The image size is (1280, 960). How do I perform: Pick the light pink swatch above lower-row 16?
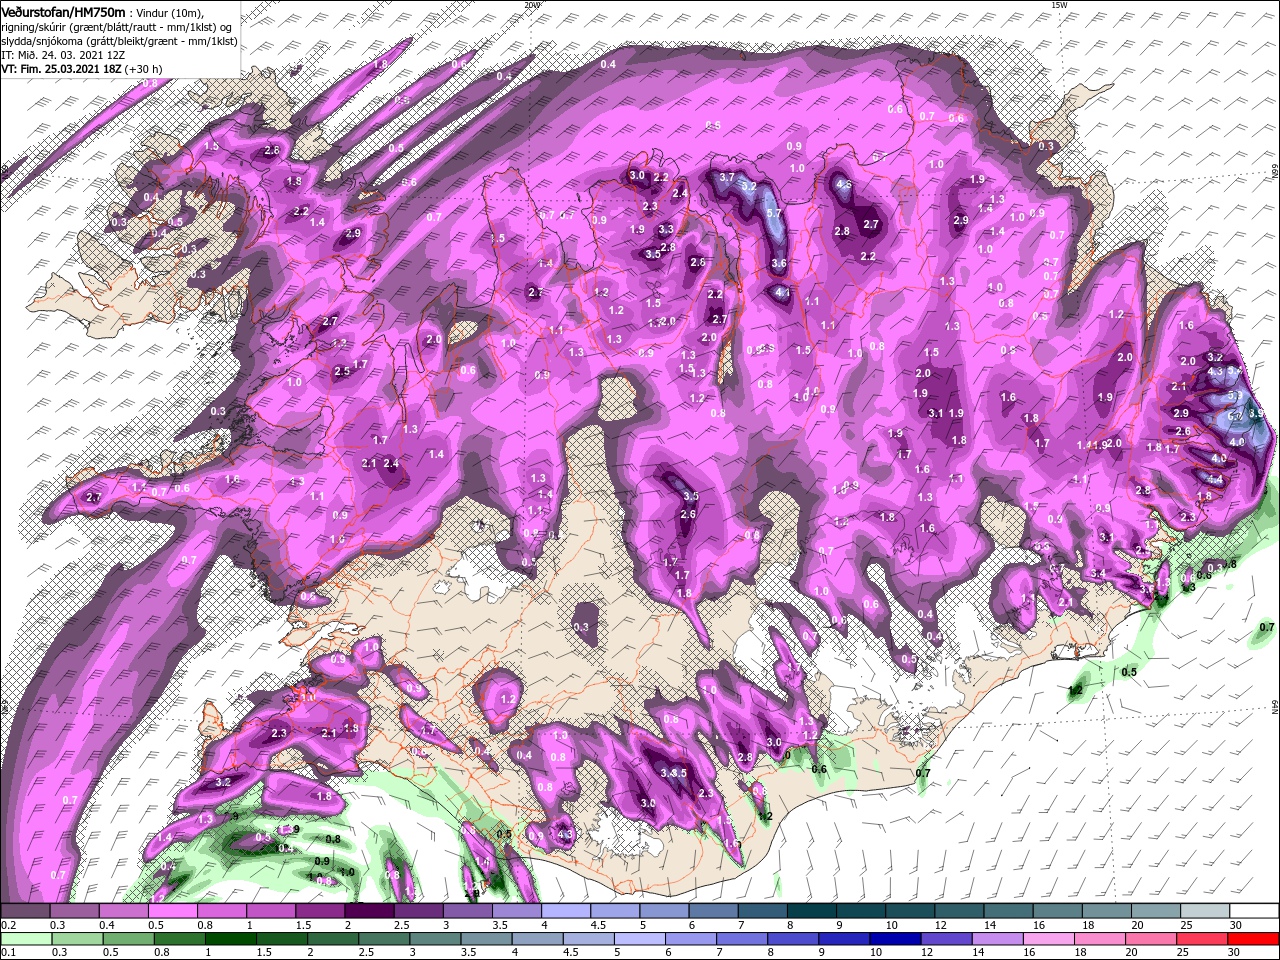pyautogui.click(x=1051, y=938)
